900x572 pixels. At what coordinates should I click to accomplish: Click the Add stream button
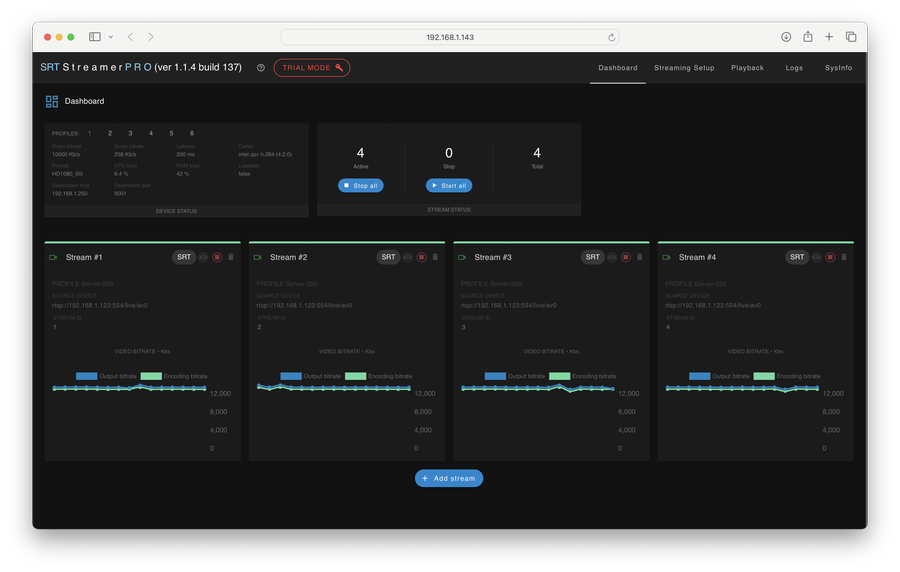[449, 478]
